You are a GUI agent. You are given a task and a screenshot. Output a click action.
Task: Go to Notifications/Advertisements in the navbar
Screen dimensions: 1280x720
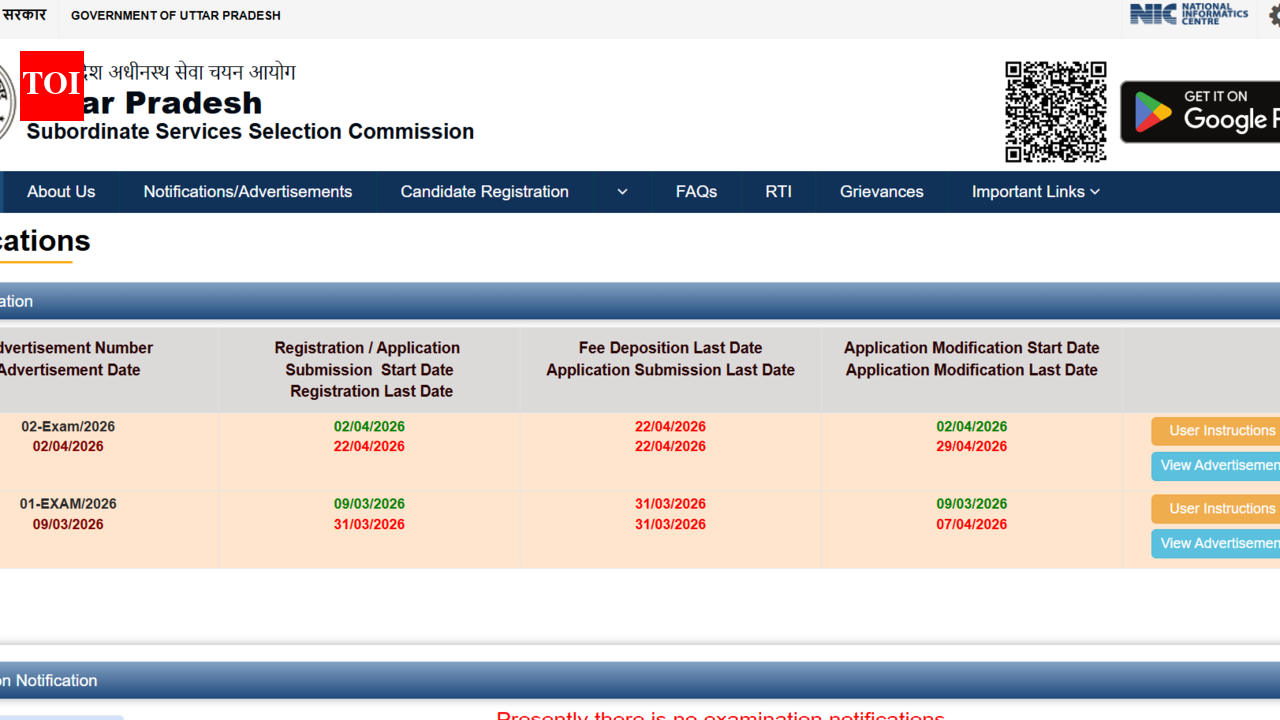pos(247,192)
